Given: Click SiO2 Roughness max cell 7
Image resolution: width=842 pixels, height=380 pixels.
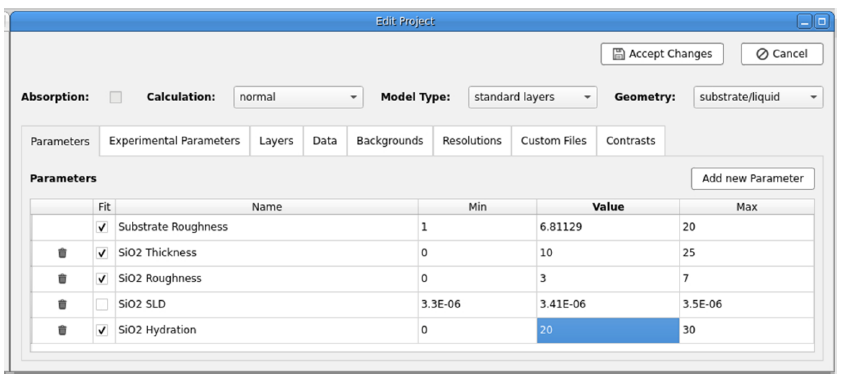Looking at the screenshot, I should 747,279.
